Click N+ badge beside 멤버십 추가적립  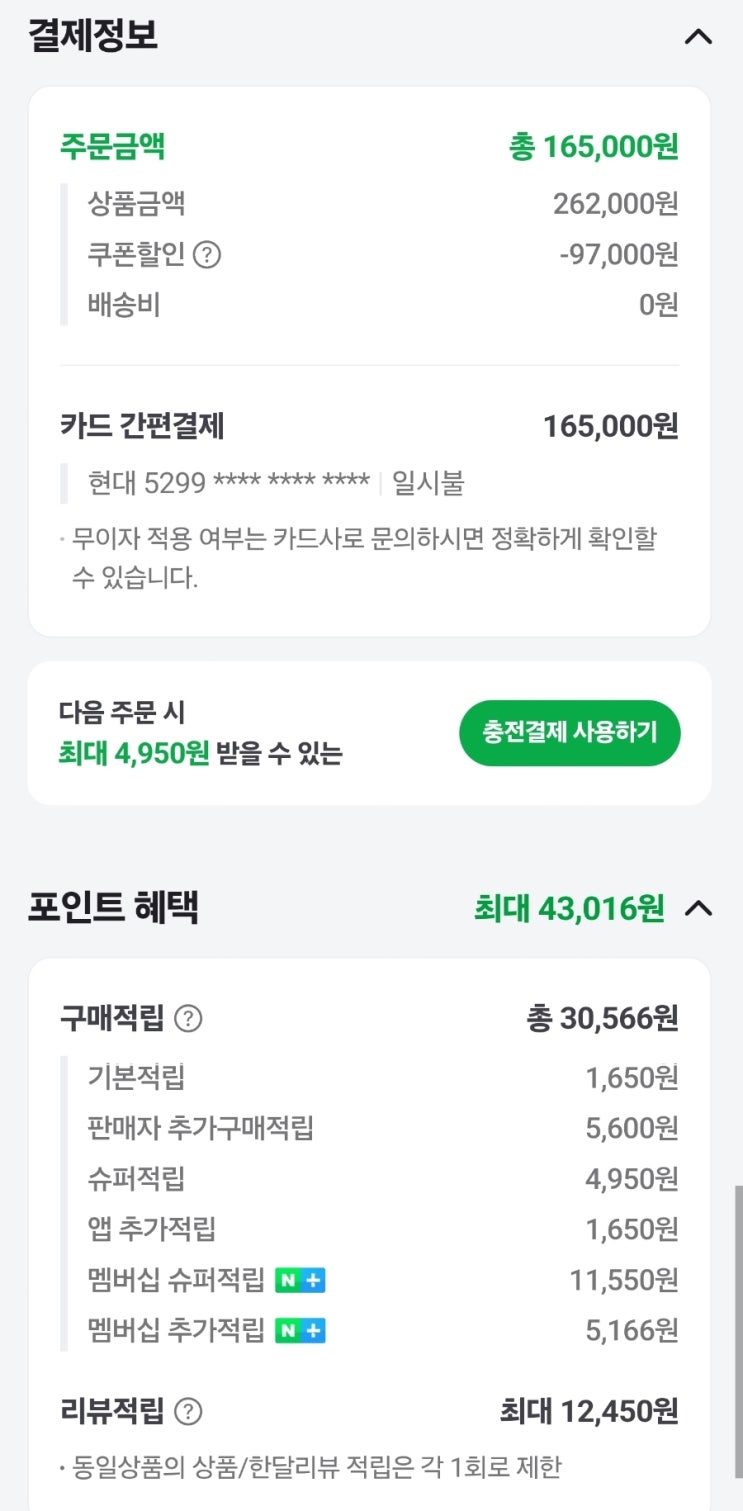(300, 1331)
